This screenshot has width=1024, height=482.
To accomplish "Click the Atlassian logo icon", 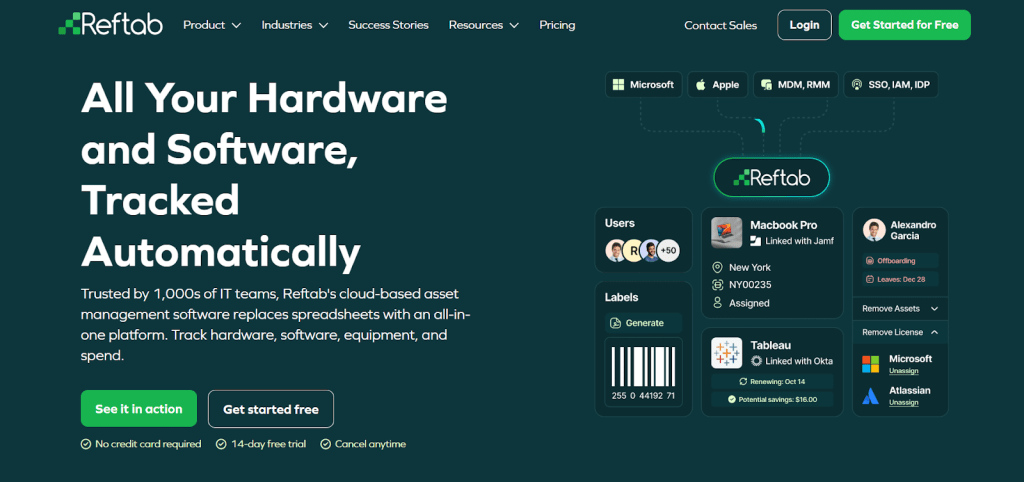I will 871,396.
